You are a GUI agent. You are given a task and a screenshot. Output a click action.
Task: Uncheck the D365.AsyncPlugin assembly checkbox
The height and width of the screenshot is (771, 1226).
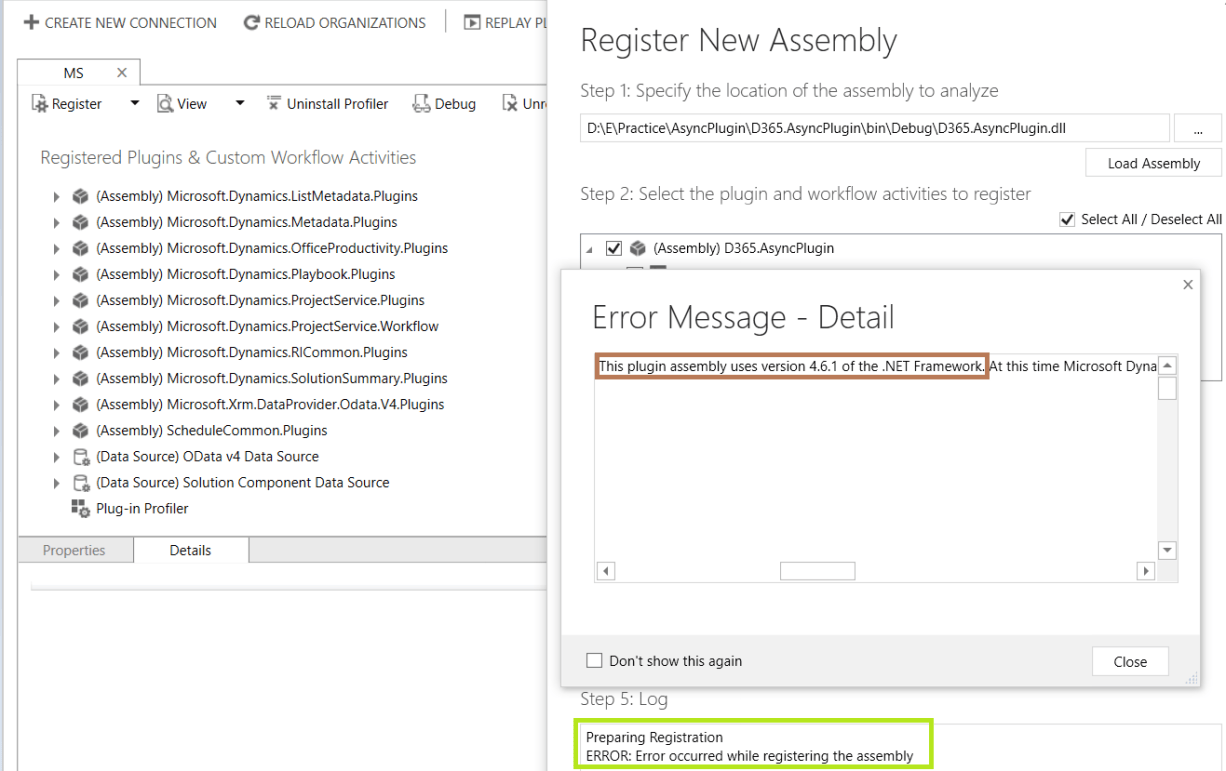pos(614,248)
